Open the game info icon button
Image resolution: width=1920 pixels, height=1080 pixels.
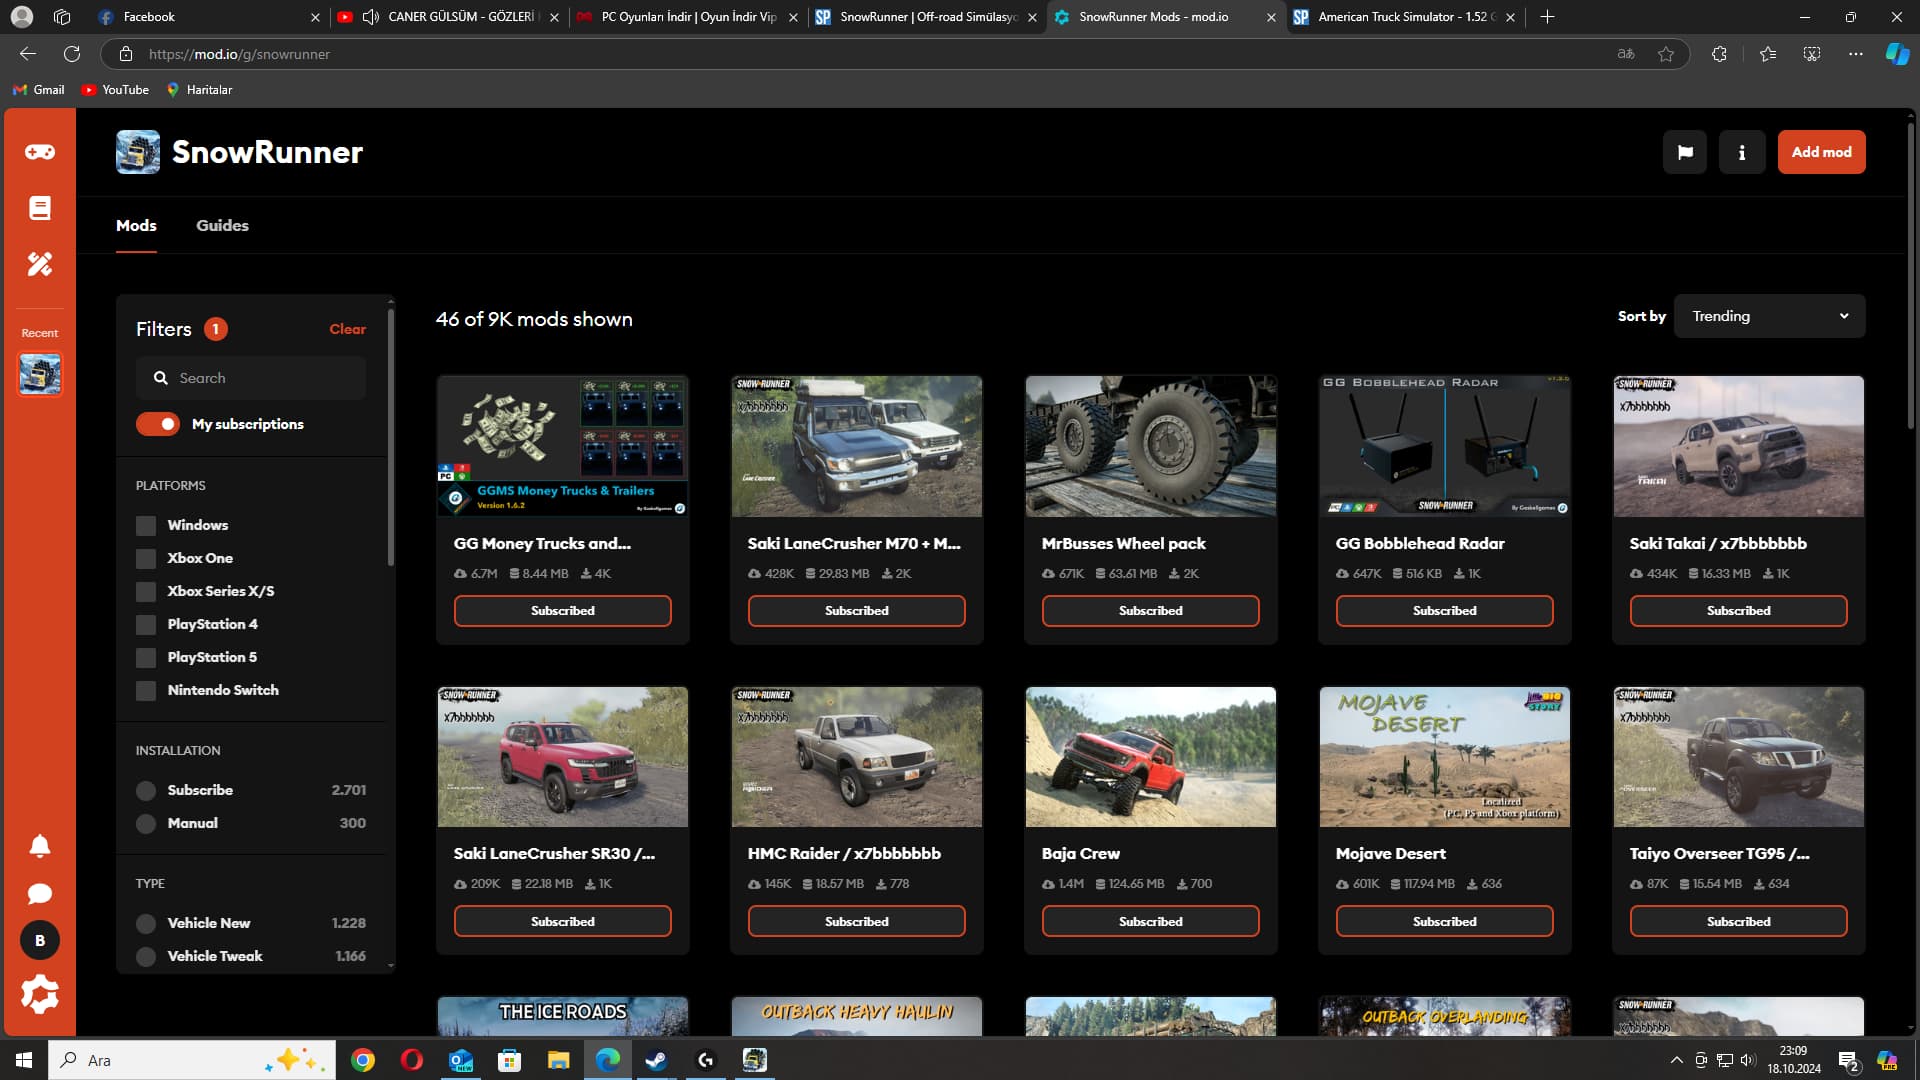[x=1742, y=152]
